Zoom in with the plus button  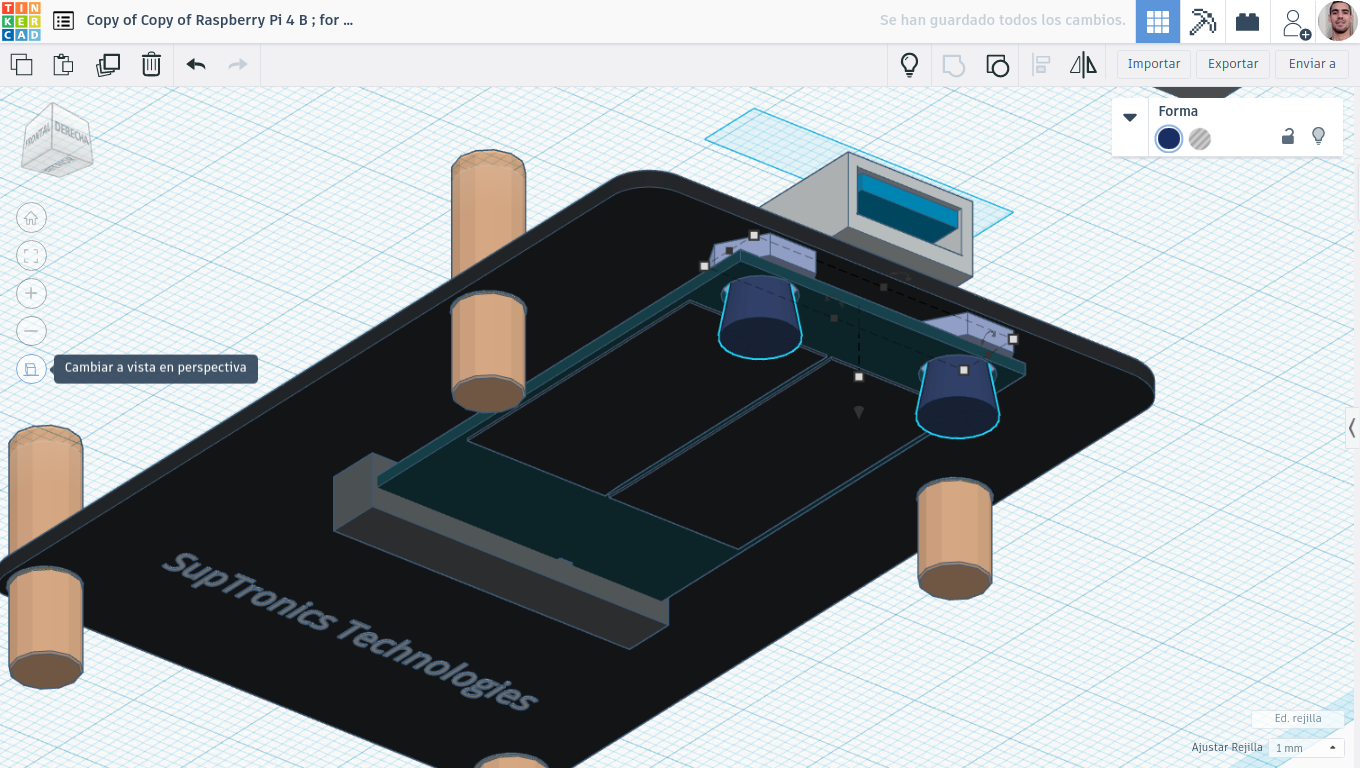31,294
